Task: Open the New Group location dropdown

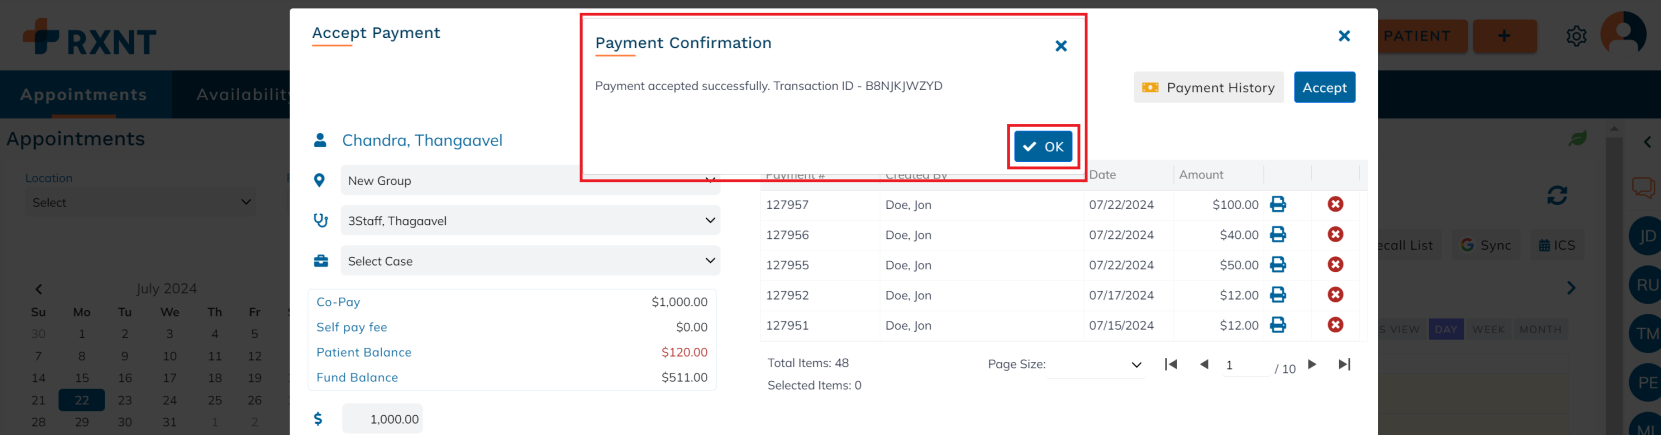Action: 530,181
